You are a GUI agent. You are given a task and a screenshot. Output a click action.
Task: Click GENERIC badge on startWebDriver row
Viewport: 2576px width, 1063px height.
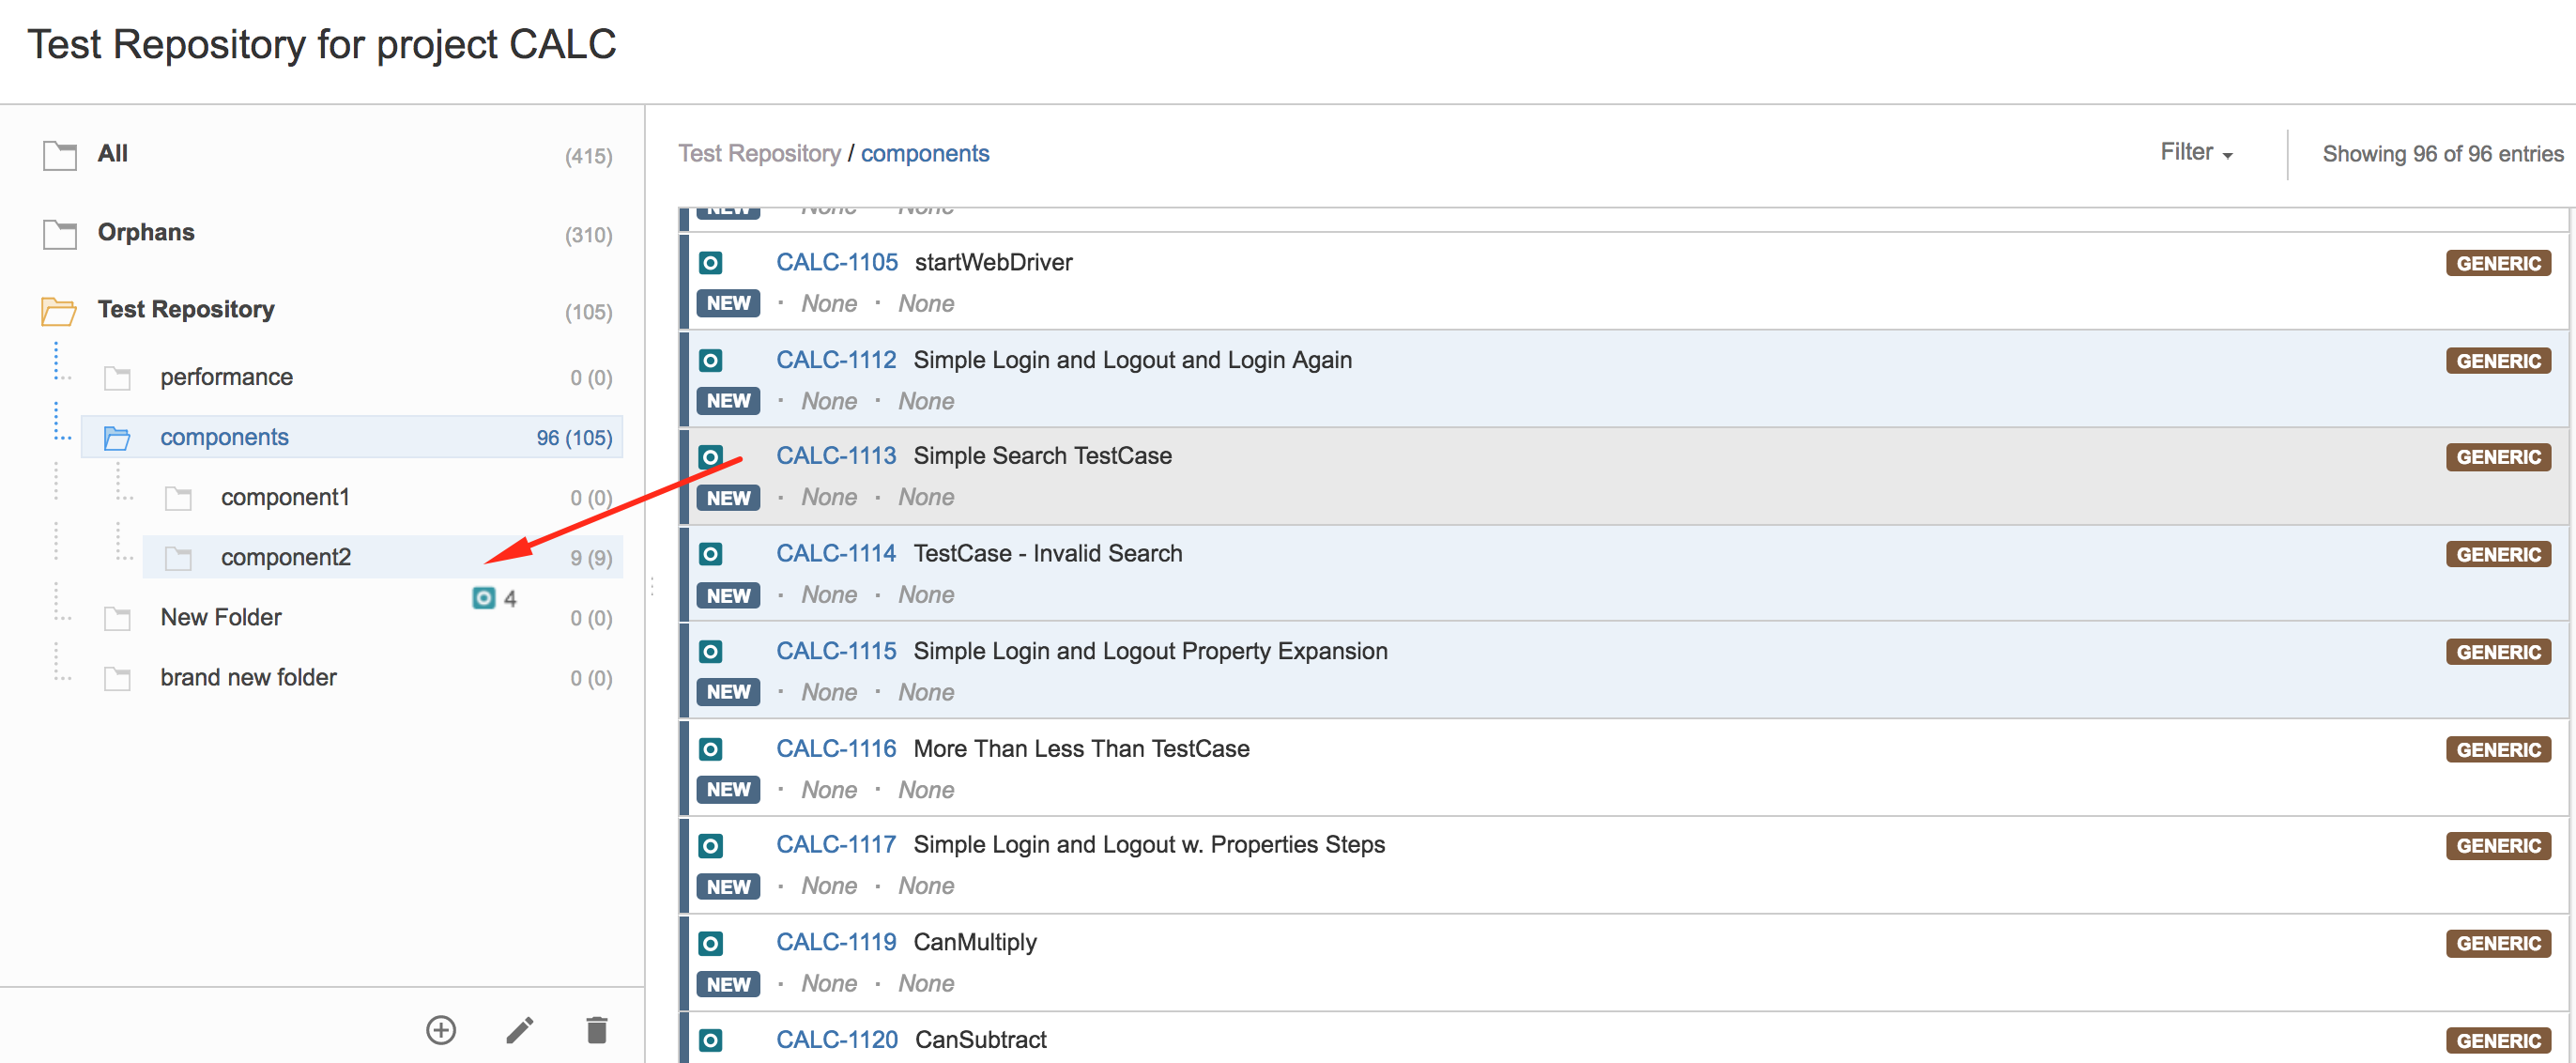(2498, 264)
